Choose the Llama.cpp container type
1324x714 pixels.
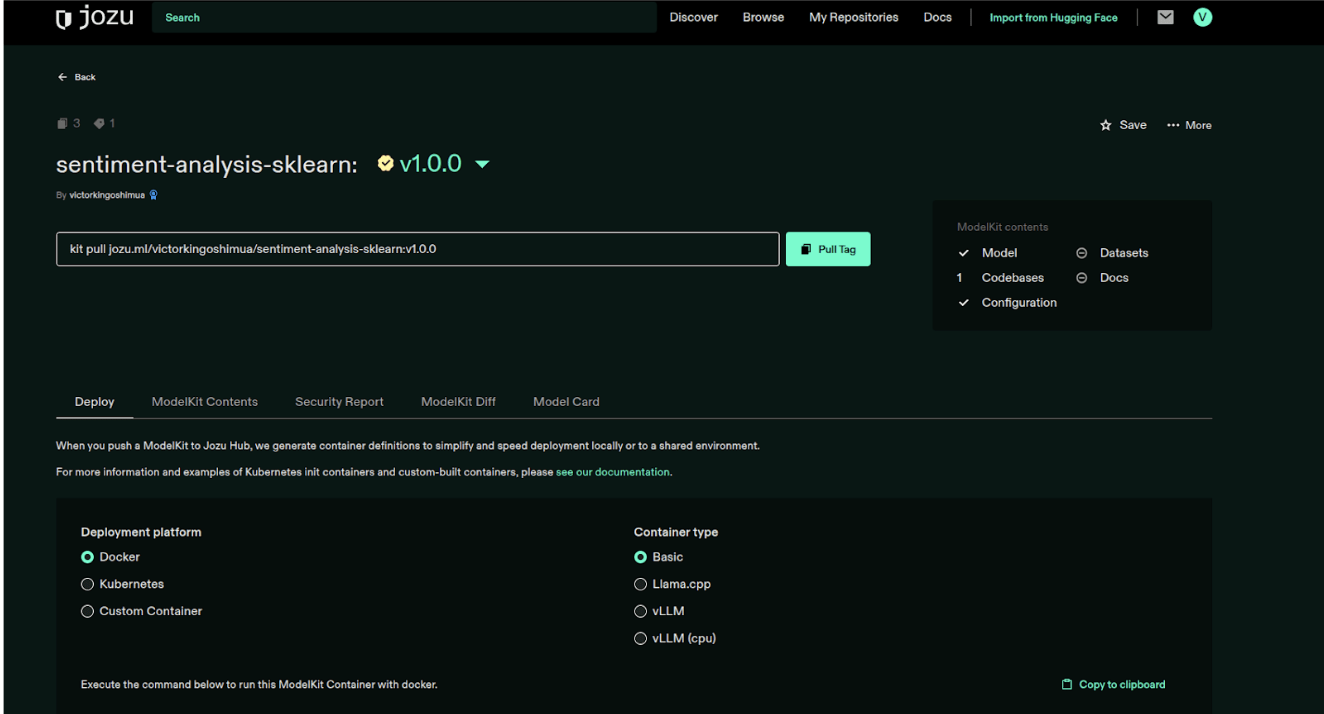pyautogui.click(x=640, y=584)
